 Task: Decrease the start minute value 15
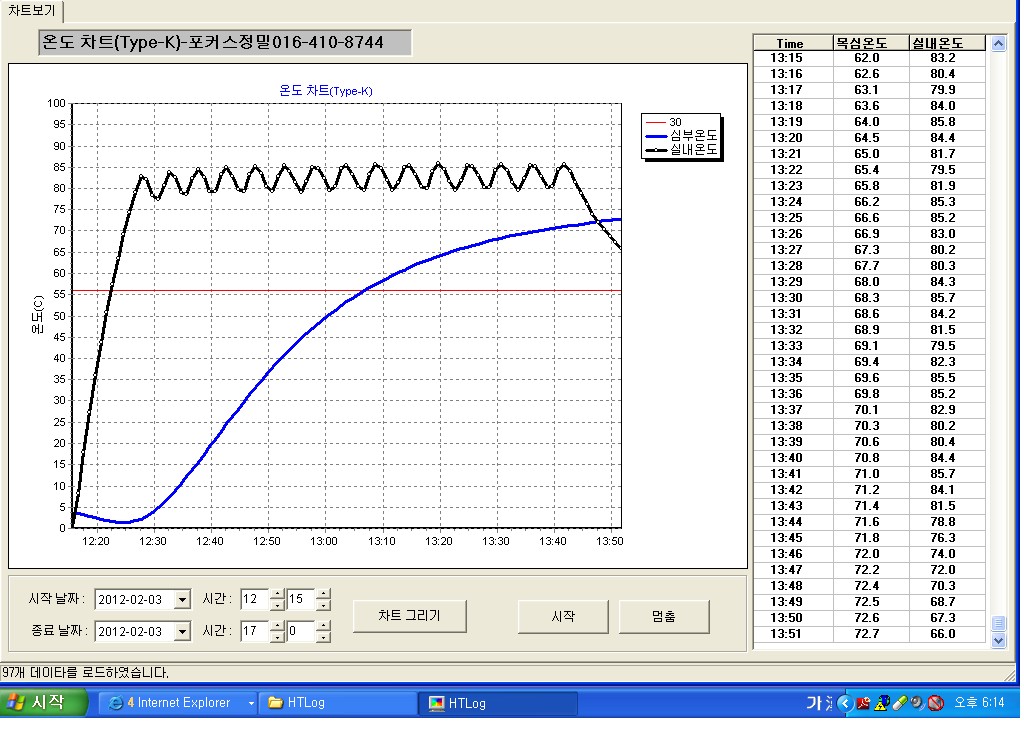(x=323, y=605)
